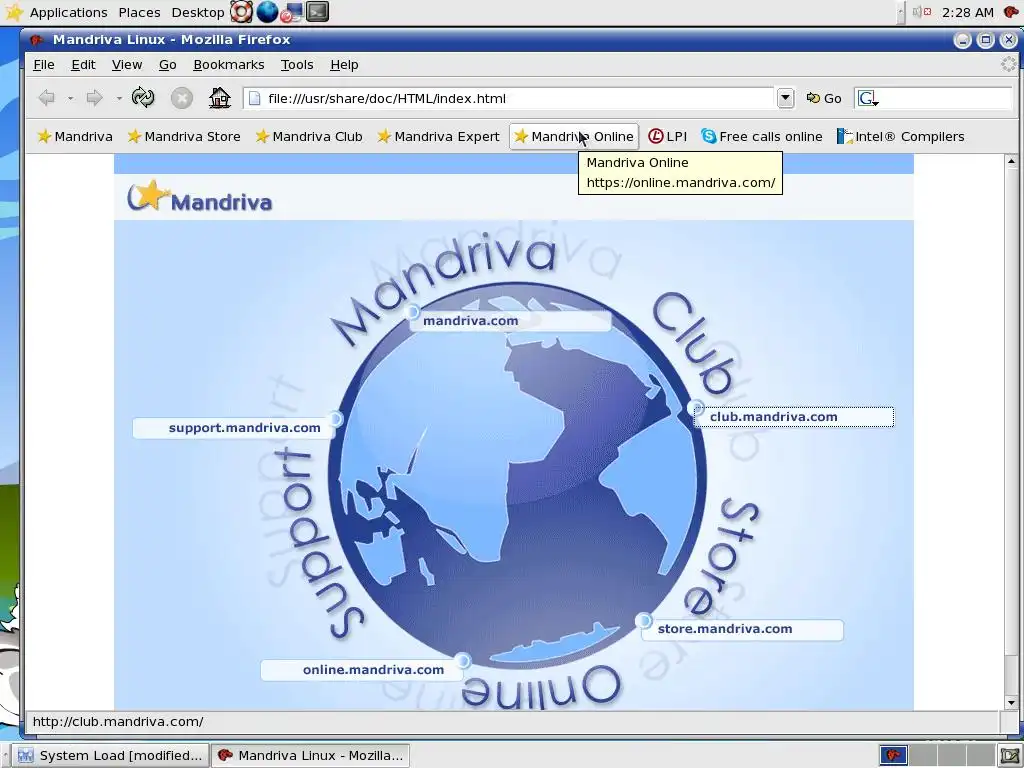Viewport: 1024px width, 768px height.
Task: Launch the globe web browser panel icon
Action: pyautogui.click(x=267, y=12)
